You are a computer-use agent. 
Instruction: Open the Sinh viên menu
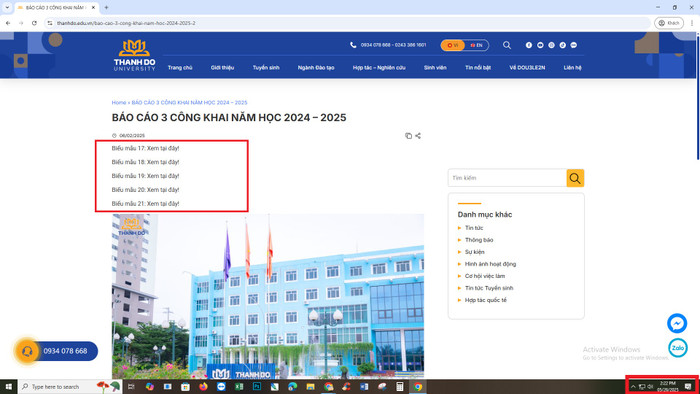point(435,68)
